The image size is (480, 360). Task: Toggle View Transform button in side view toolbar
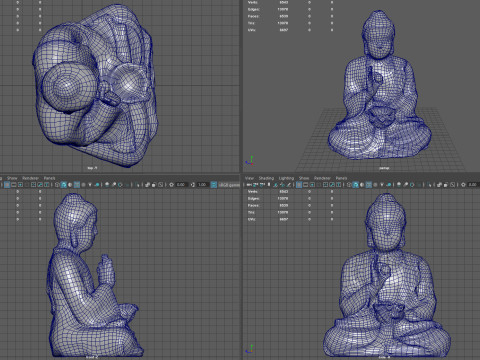pyautogui.click(x=214, y=184)
